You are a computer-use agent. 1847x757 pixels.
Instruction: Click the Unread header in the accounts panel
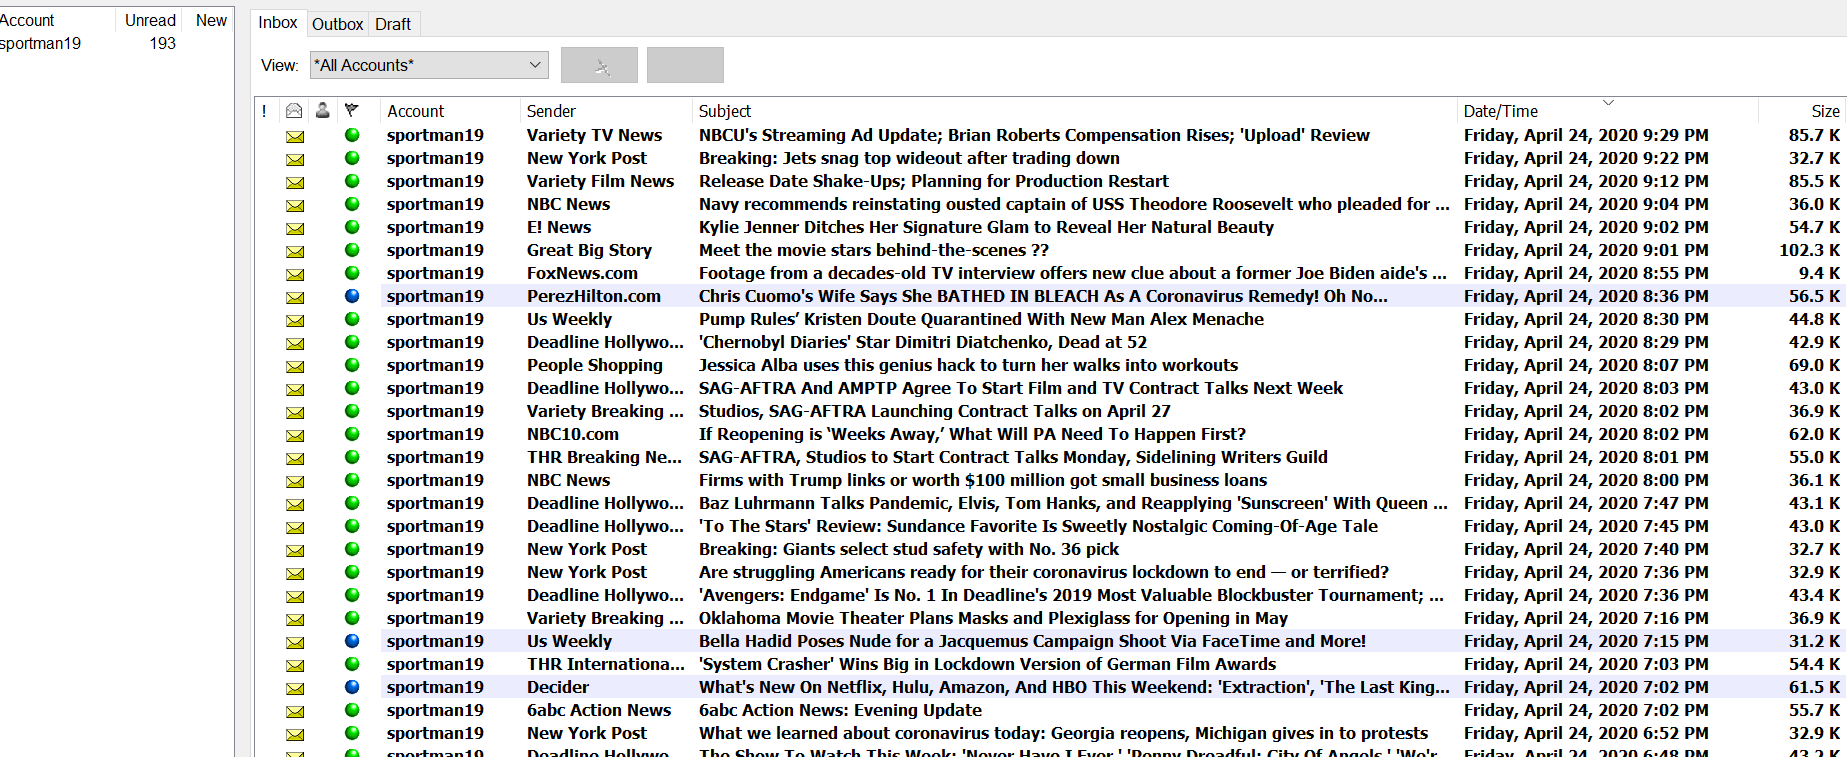[x=150, y=20]
